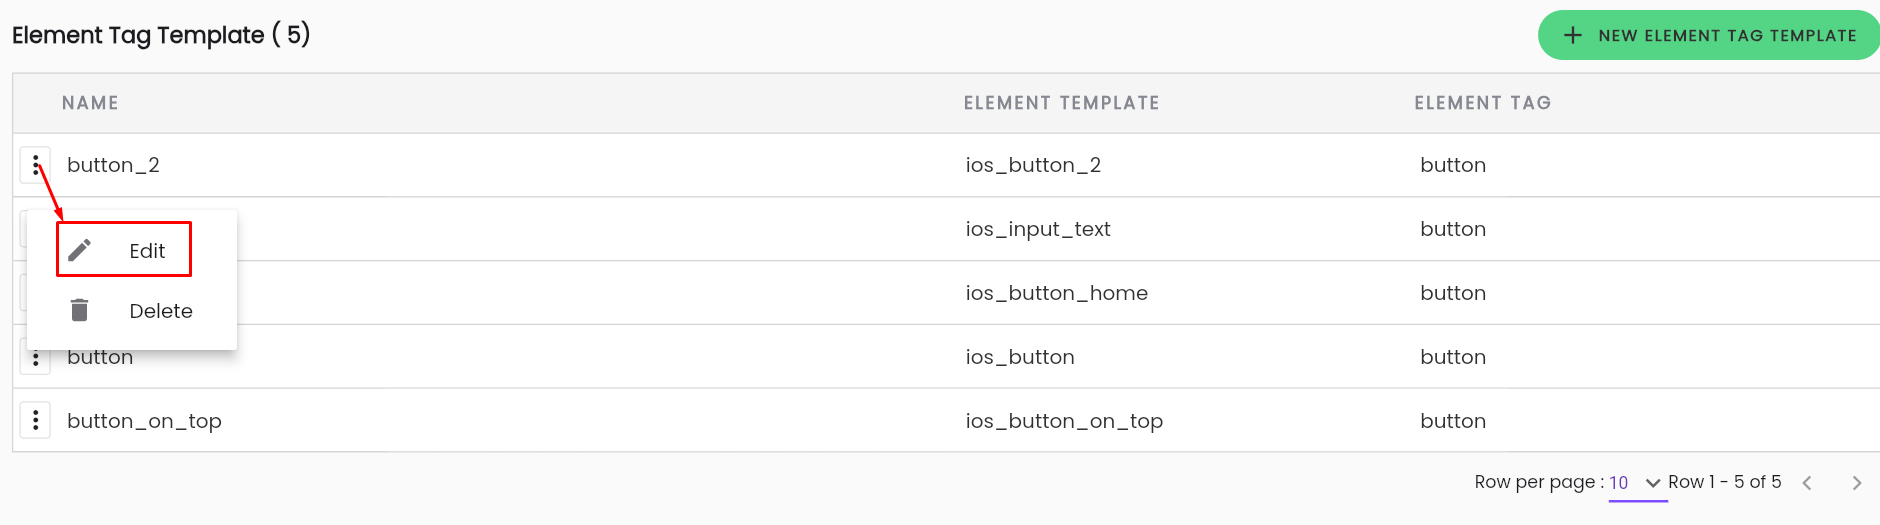
Task: Open the kebab menu for button_on_top row
Action: [x=35, y=421]
